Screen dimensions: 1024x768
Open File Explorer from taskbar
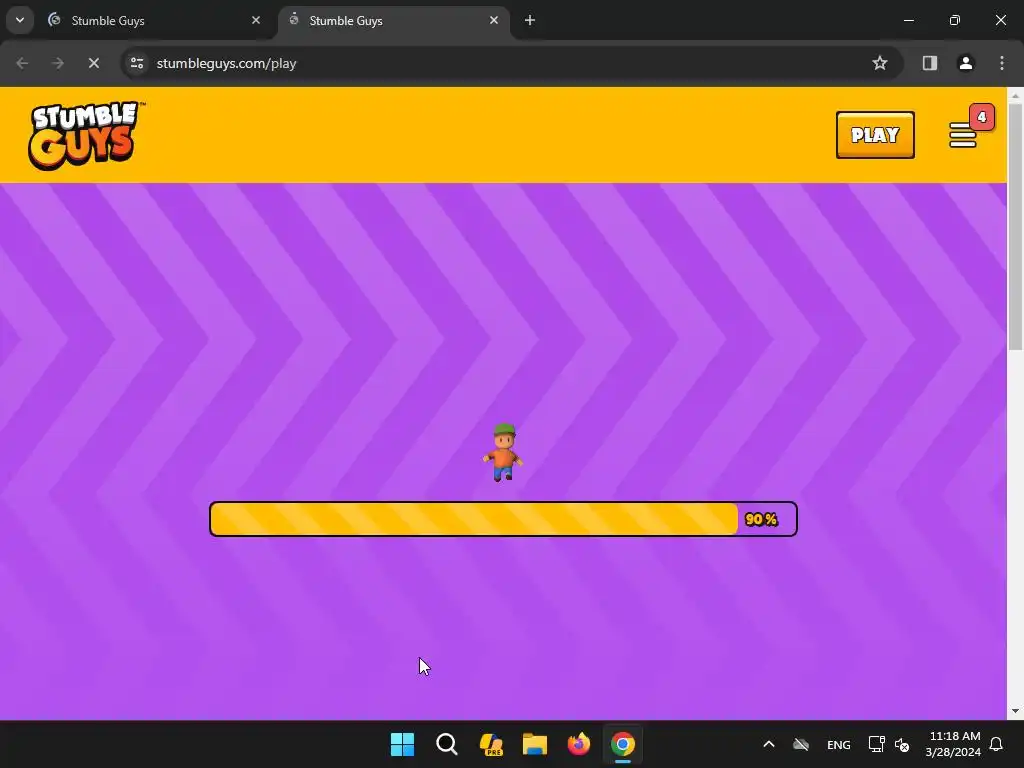(x=534, y=744)
